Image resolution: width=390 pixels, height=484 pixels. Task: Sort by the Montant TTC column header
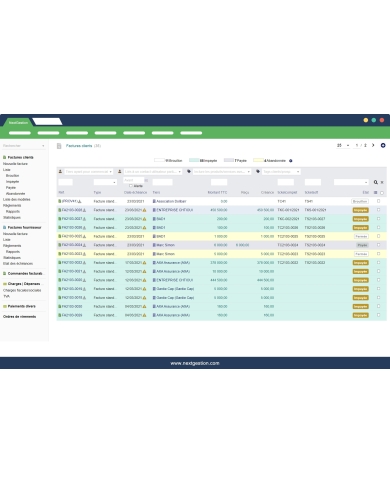tap(217, 192)
